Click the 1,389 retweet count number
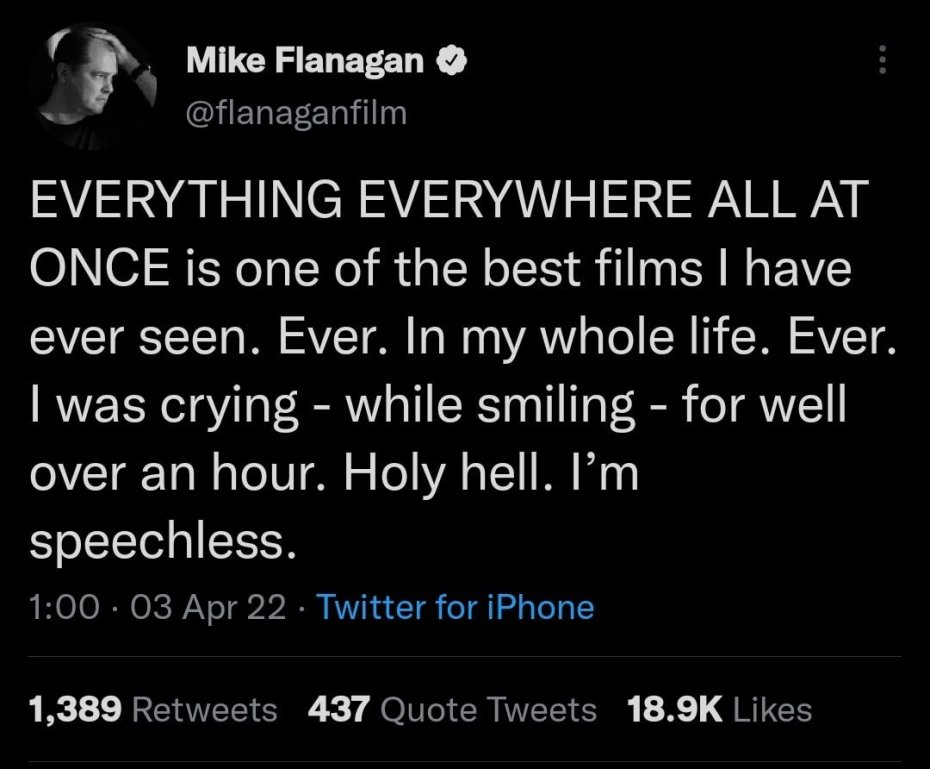 [76, 710]
